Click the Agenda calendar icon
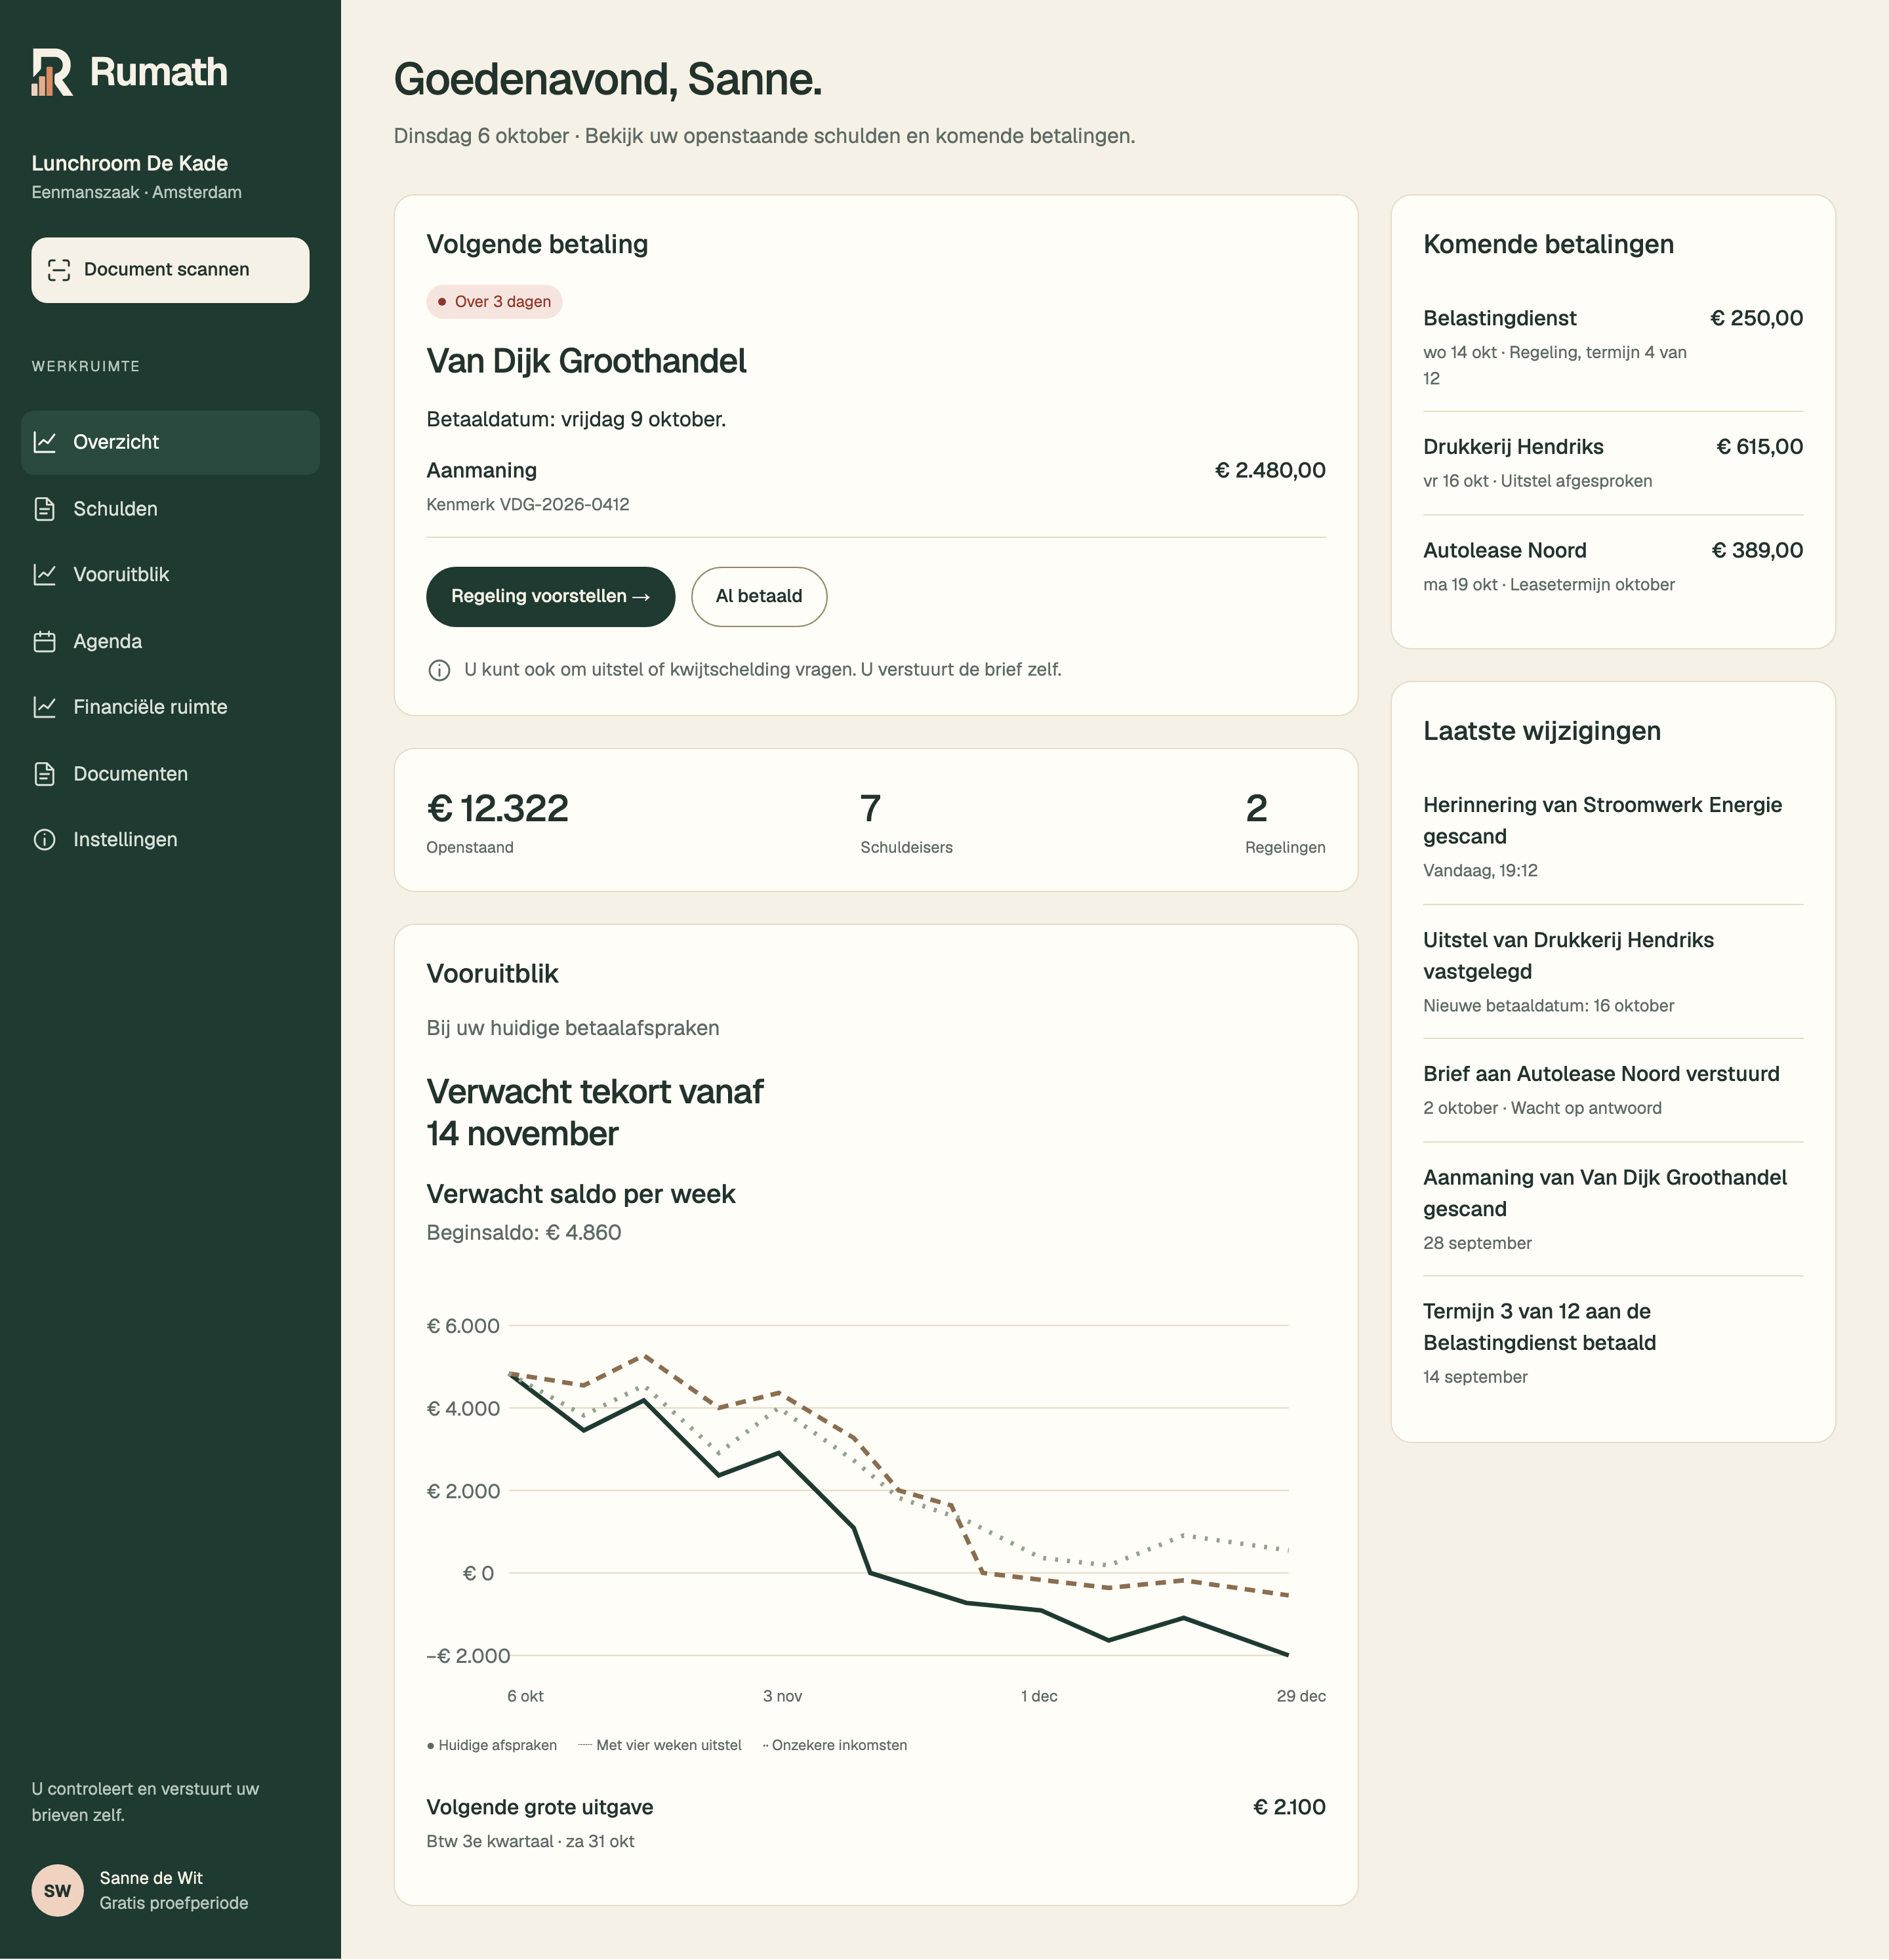This screenshot has height=1960, width=1889. tap(44, 642)
